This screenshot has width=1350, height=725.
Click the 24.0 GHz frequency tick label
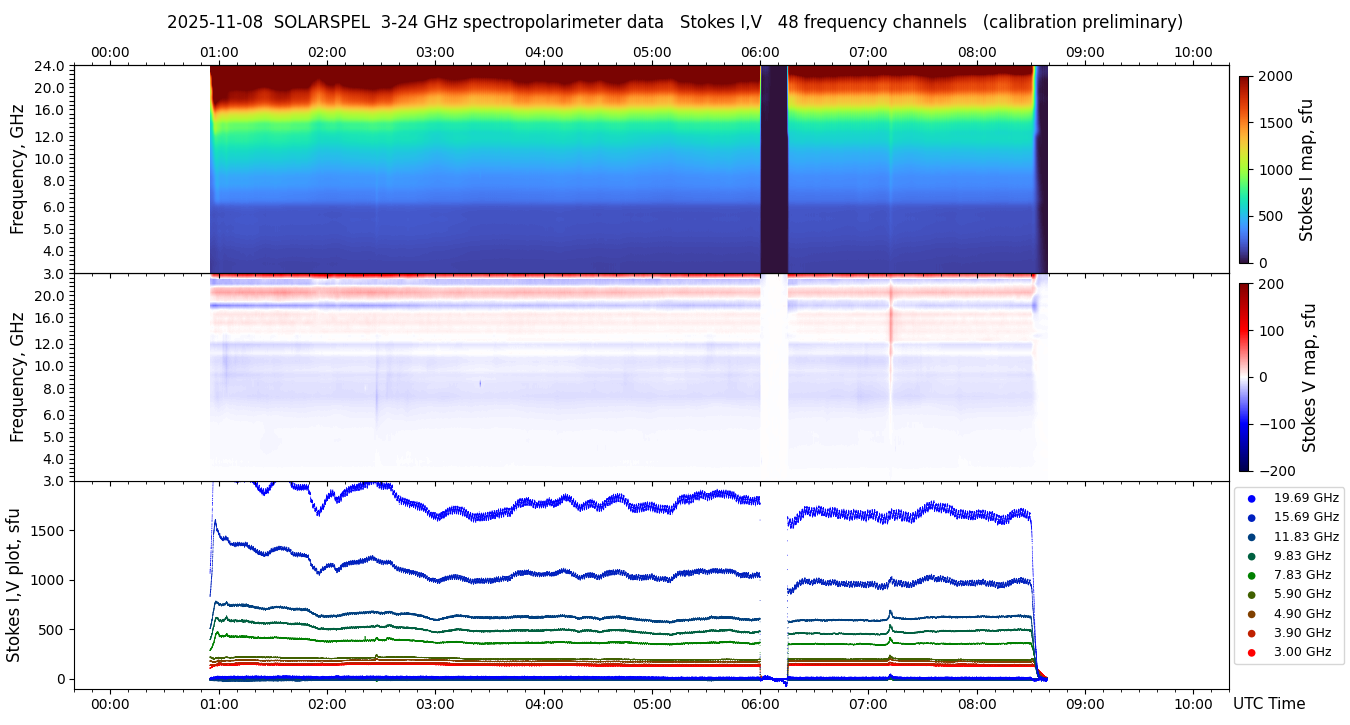click(50, 67)
